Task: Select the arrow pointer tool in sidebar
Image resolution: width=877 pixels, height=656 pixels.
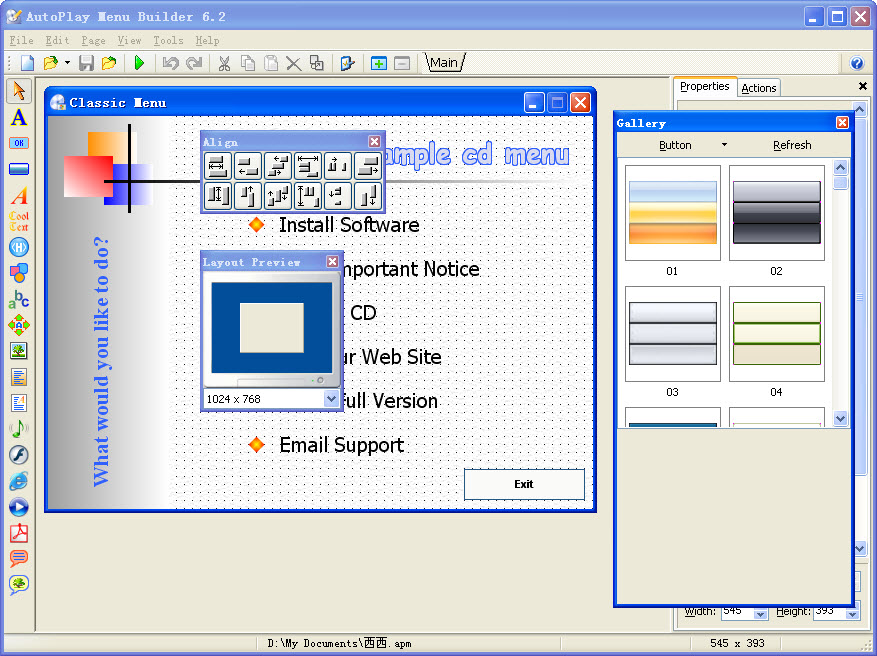Action: [18, 92]
